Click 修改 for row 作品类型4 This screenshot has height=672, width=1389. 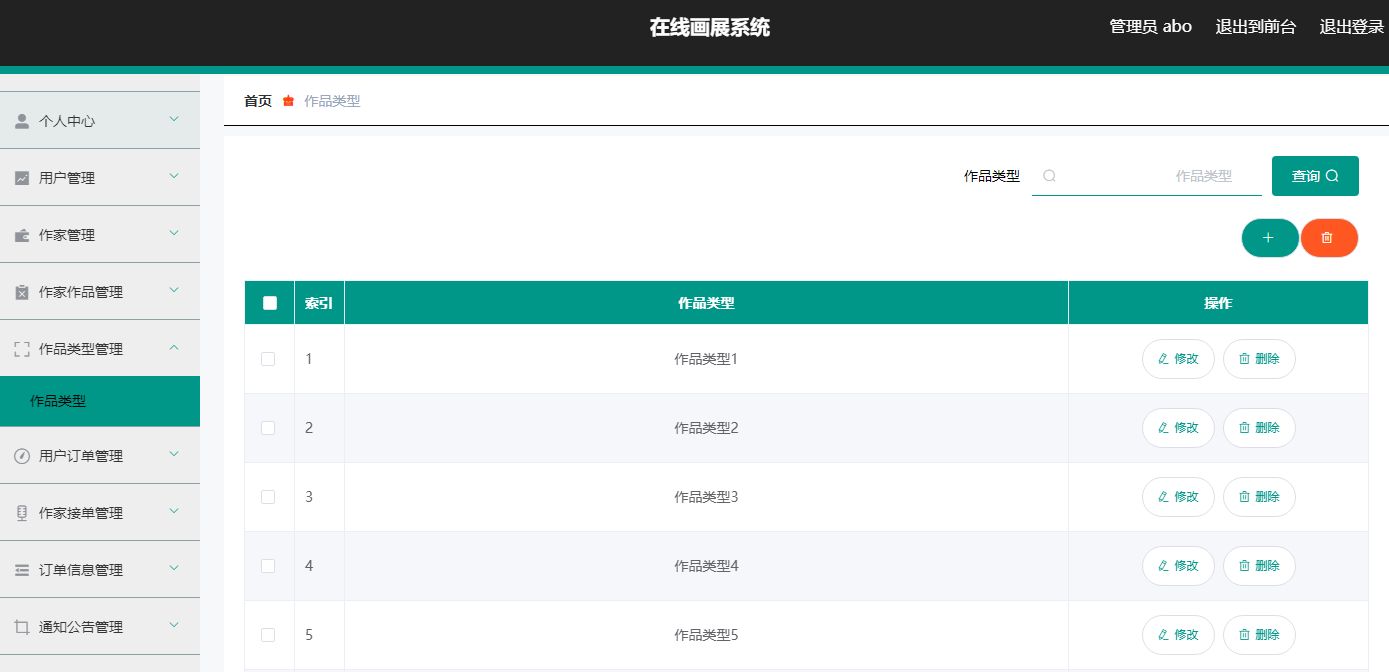click(1178, 566)
